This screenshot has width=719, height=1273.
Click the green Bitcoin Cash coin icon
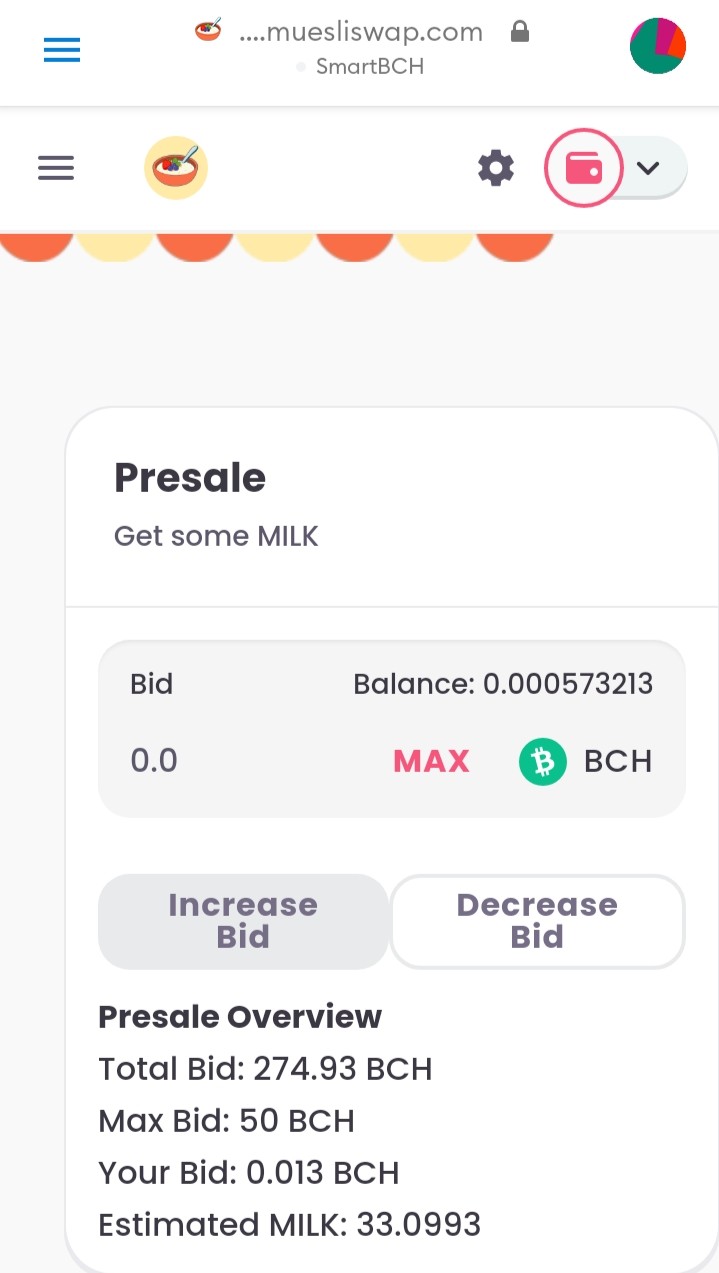coord(543,762)
